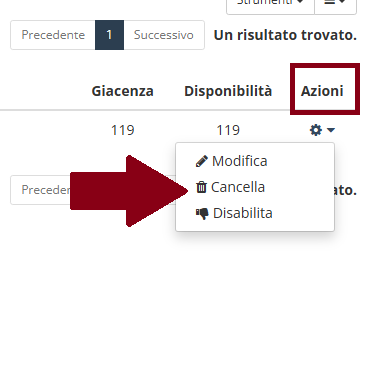Expand the arrow beside the hamburger icon
Image resolution: width=369 pixels, height=371 pixels.
coord(342,2)
